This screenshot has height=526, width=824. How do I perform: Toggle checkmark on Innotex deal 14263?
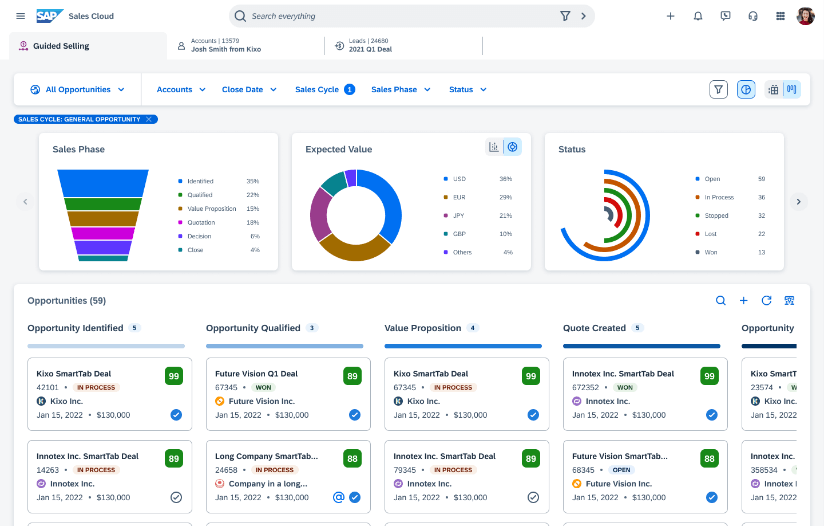(x=176, y=497)
